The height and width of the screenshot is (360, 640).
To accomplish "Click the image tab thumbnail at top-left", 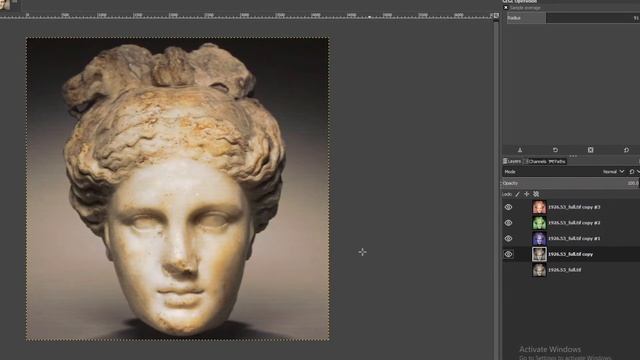I will click(x=5, y=4).
